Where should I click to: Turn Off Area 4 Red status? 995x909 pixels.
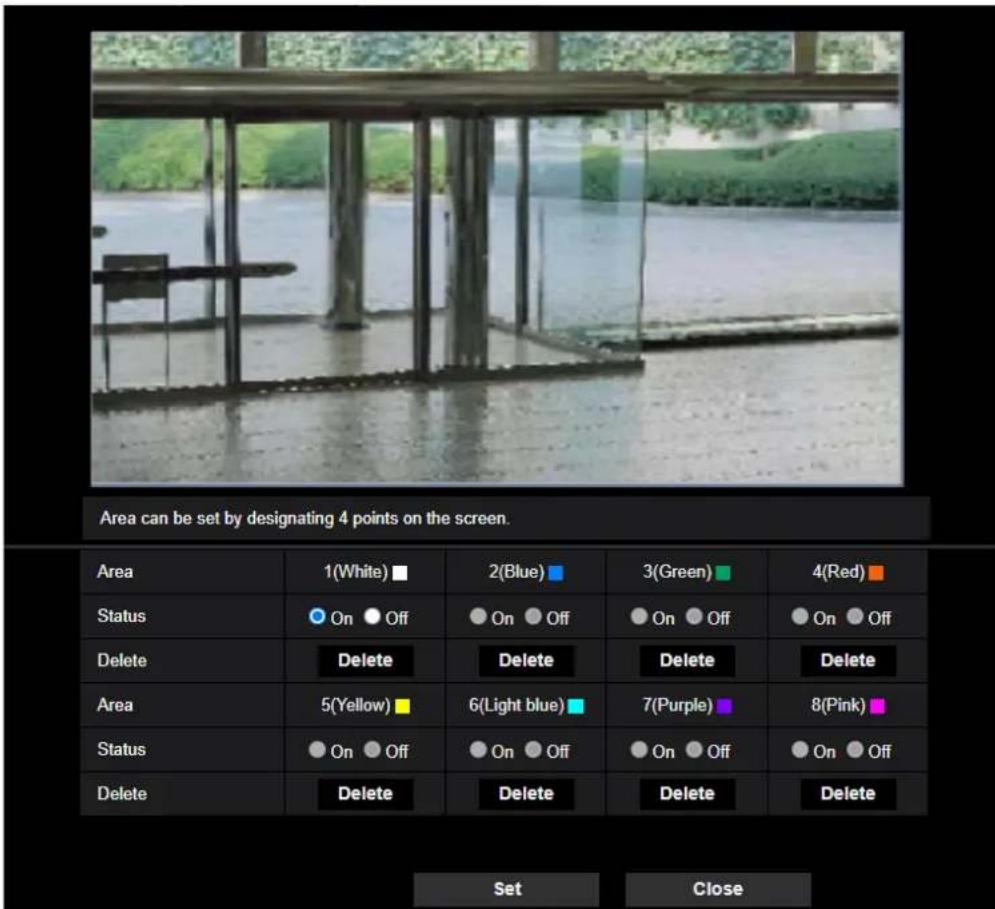click(855, 616)
